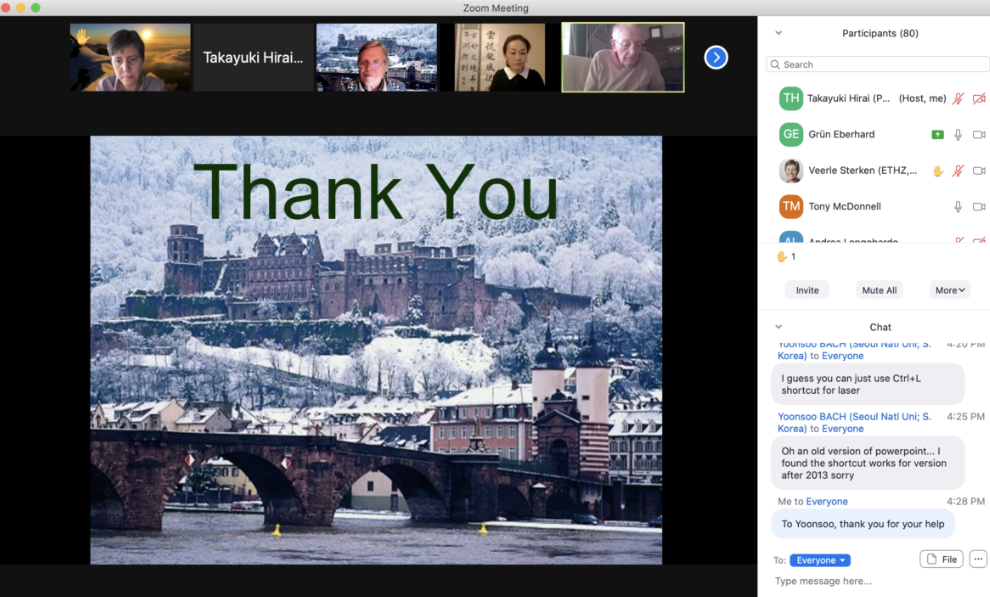Viewport: 990px width, 597px height.
Task: Close the Zoom Meeting window
Action: coord(6,8)
